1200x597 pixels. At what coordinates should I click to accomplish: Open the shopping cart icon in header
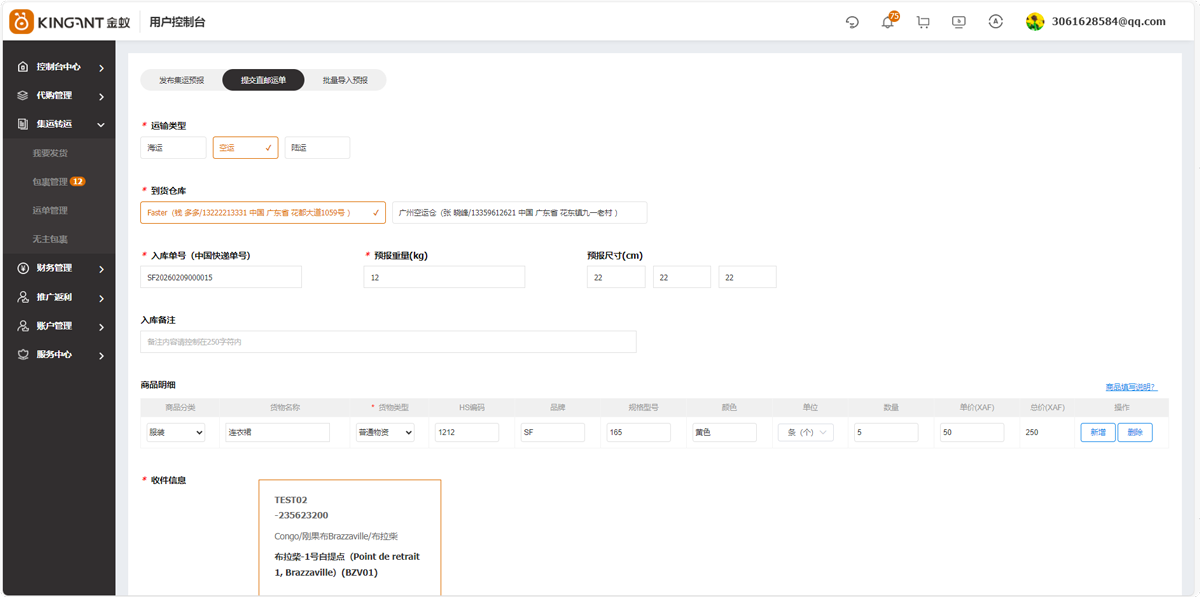(923, 22)
